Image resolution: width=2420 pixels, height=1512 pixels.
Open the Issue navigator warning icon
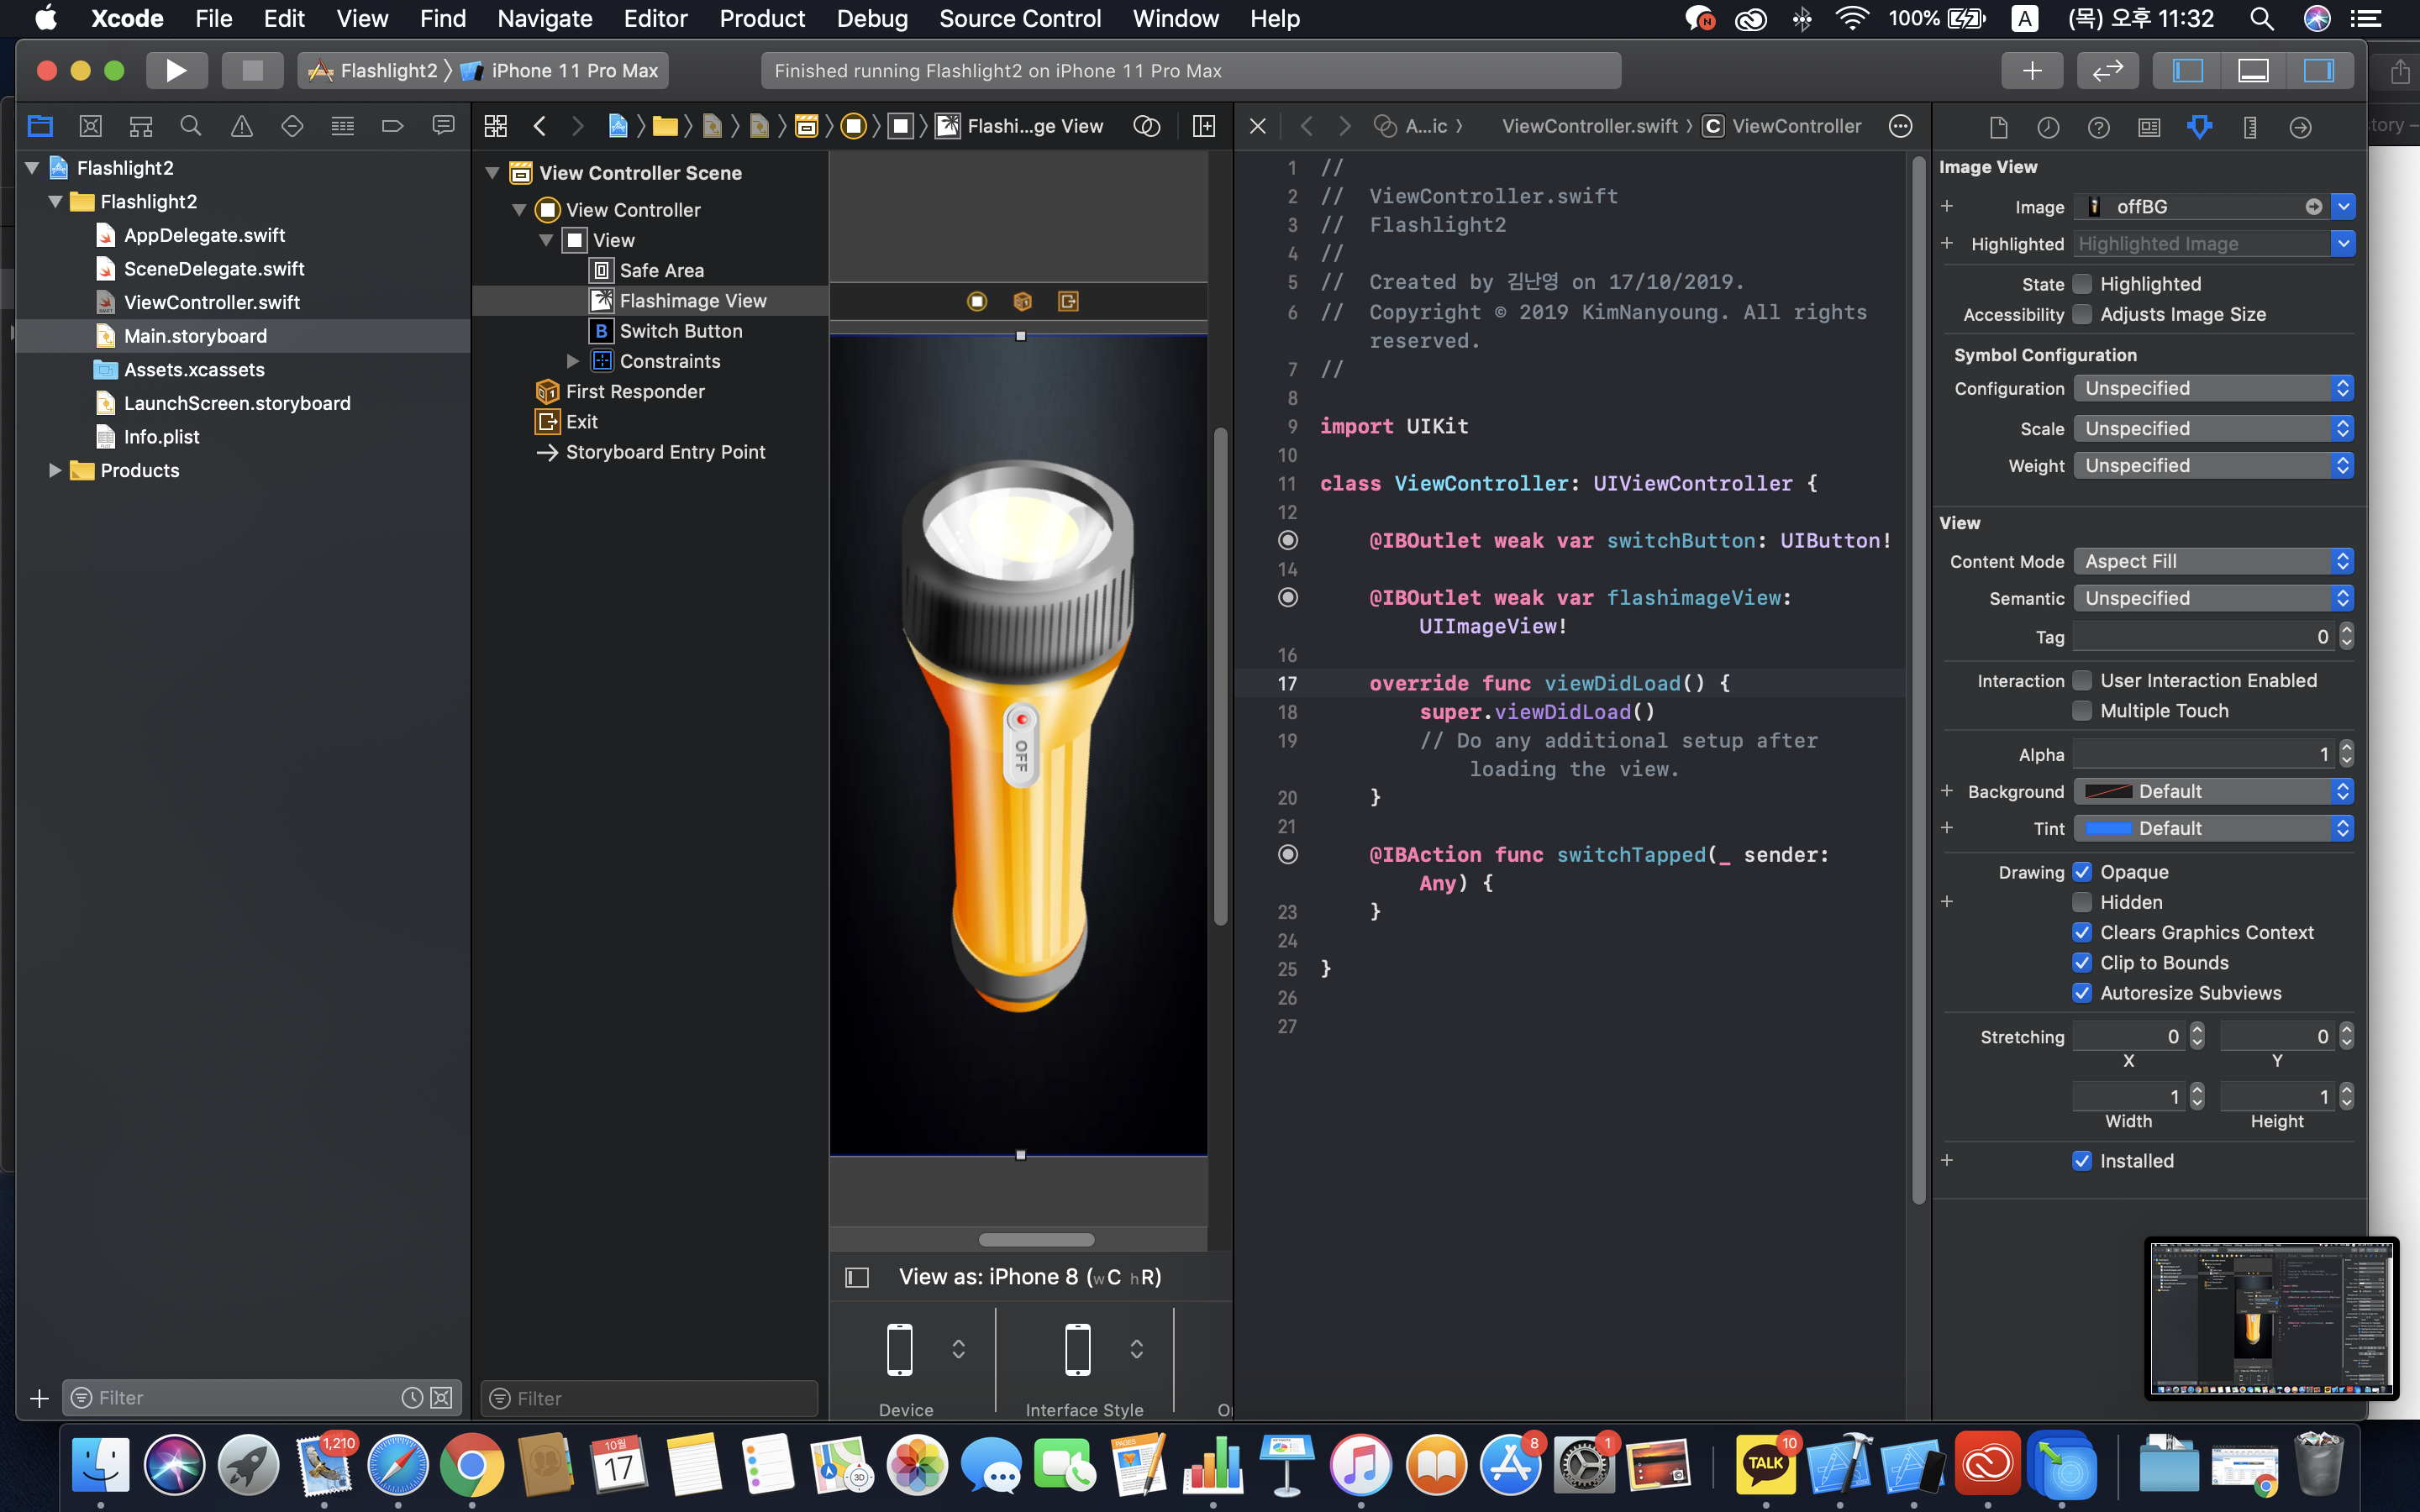click(x=241, y=126)
